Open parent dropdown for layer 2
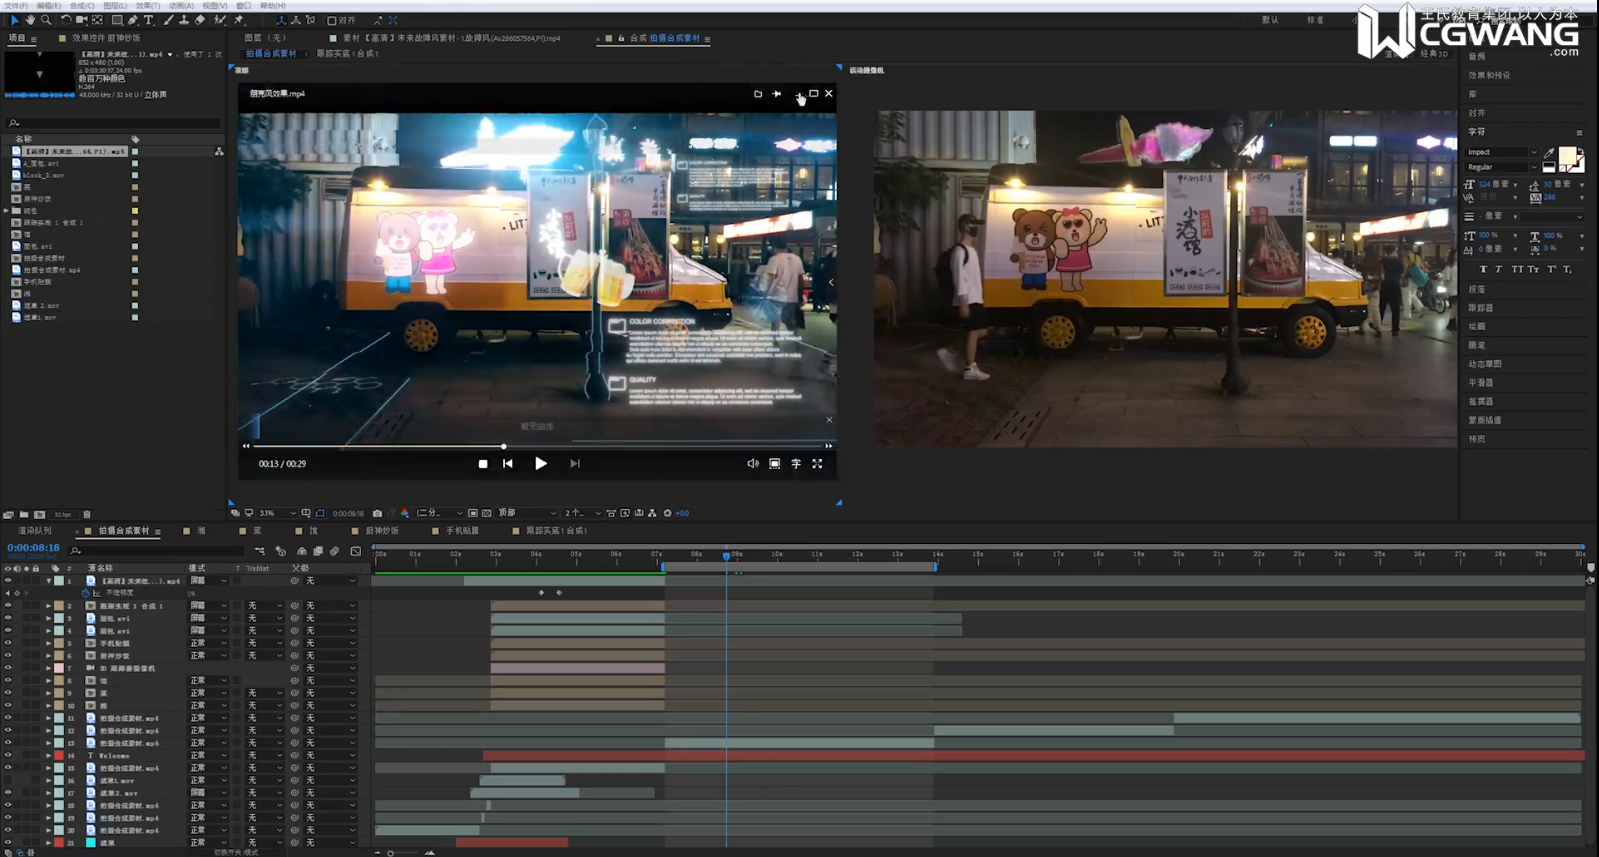The width and height of the screenshot is (1599, 857). pos(330,606)
